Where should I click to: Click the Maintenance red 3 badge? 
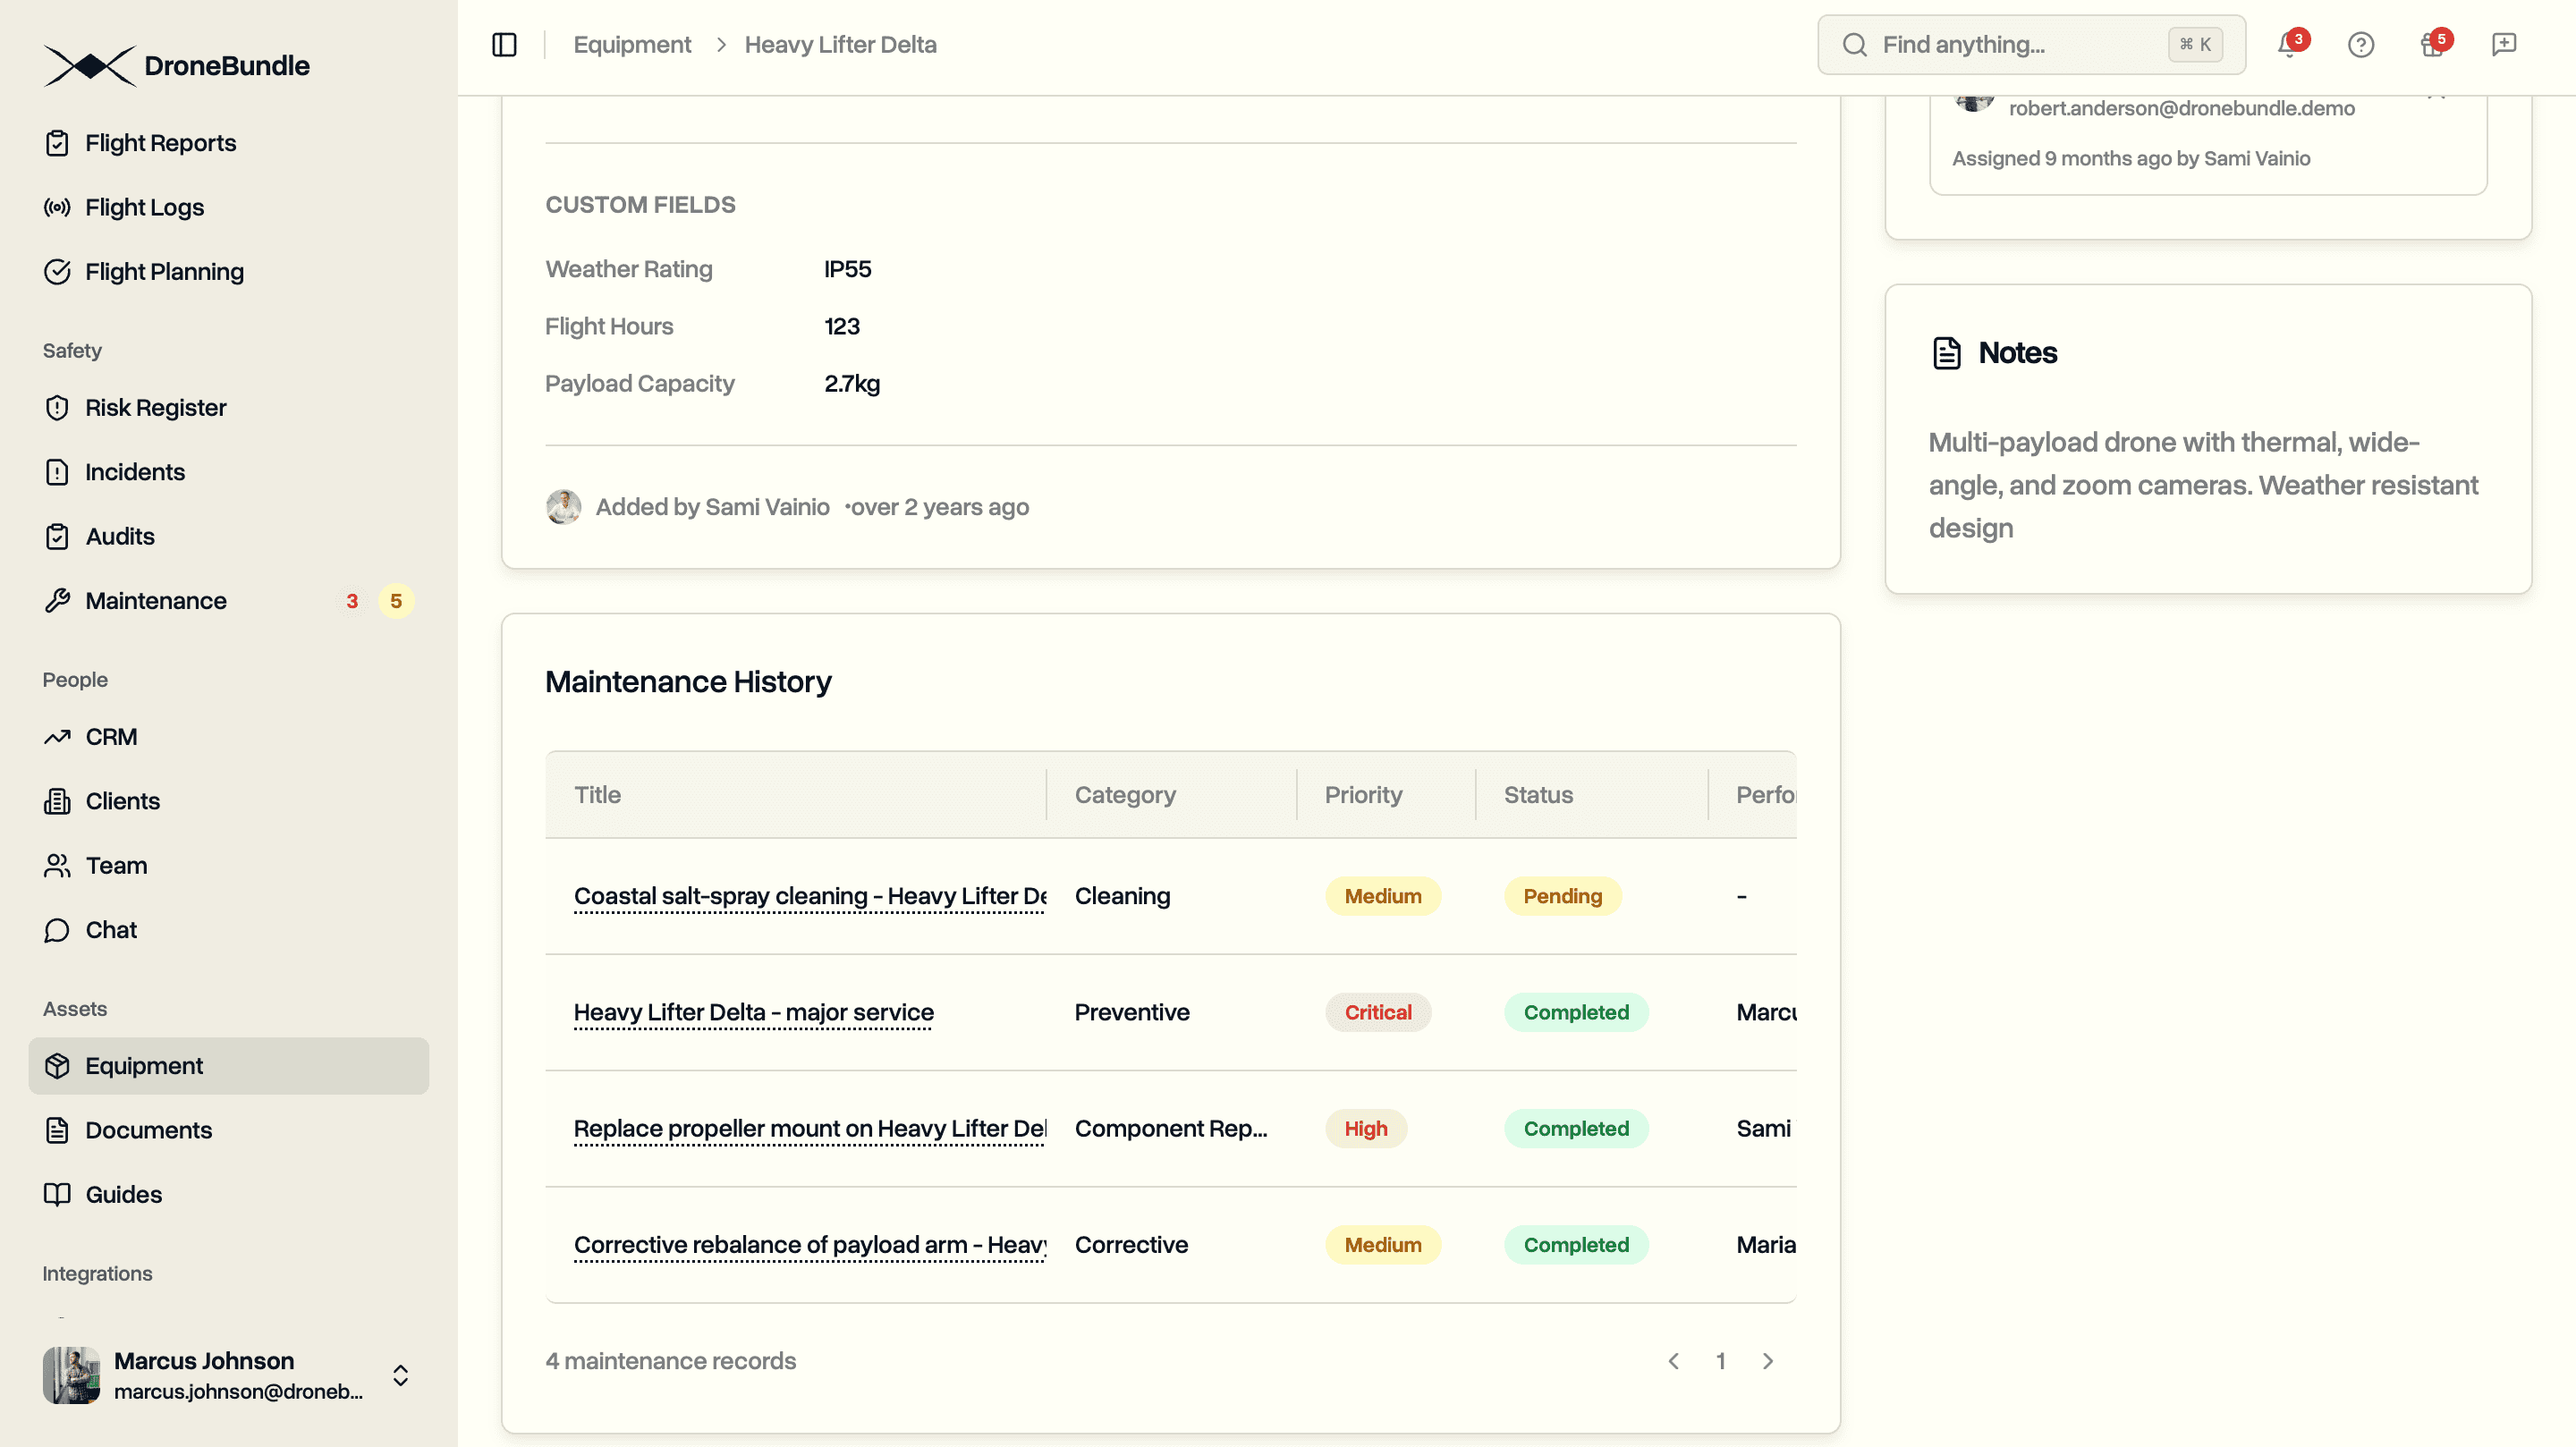click(352, 601)
